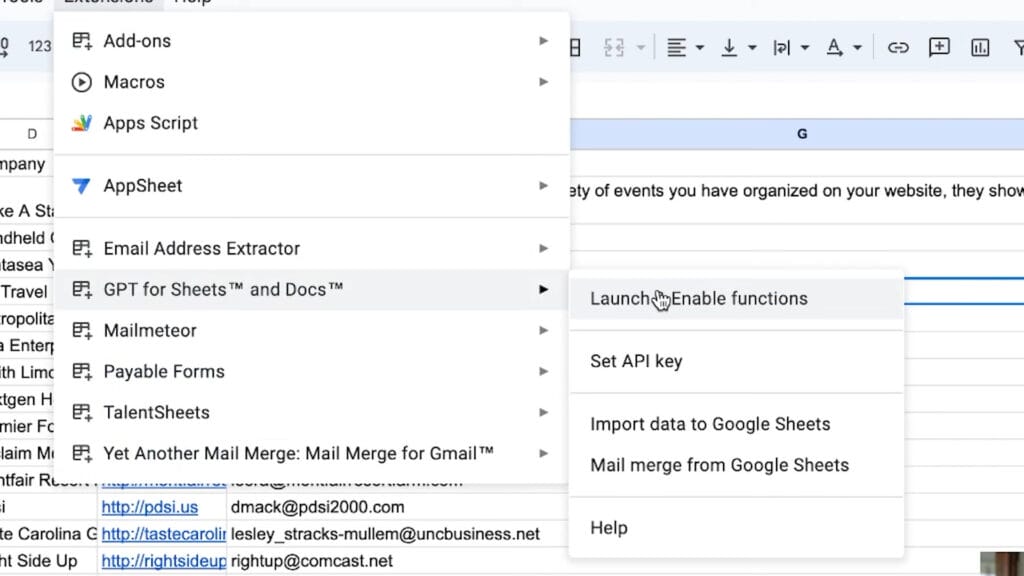Click the Apps Script colorful icon
The width and height of the screenshot is (1024, 576).
tap(82, 123)
